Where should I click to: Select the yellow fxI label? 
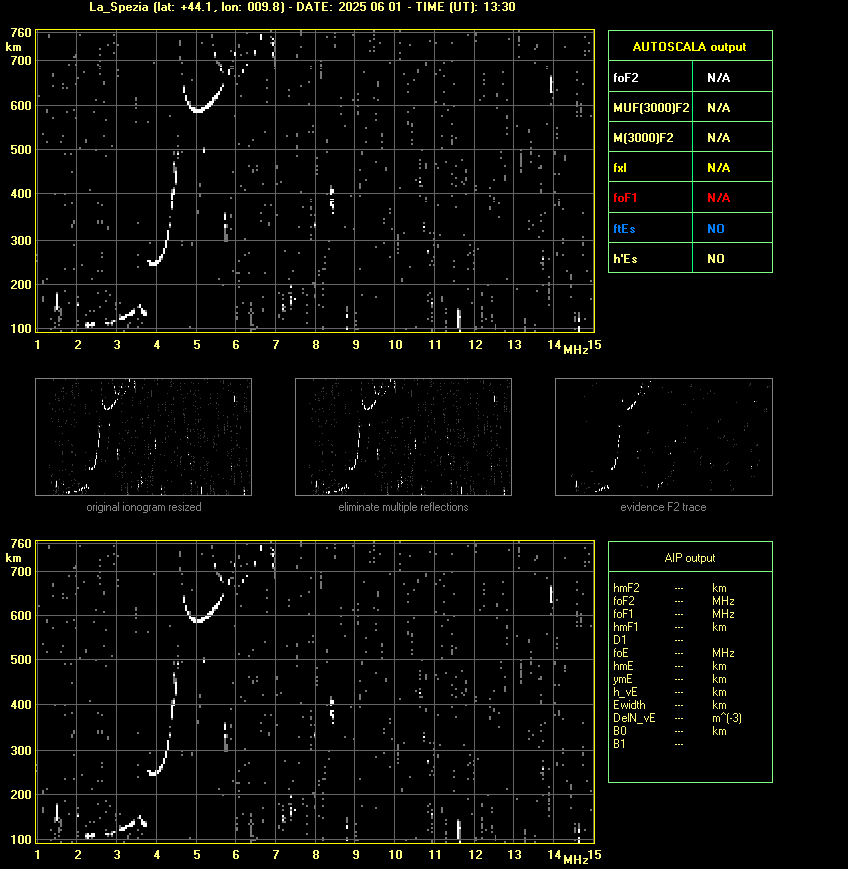pos(620,167)
